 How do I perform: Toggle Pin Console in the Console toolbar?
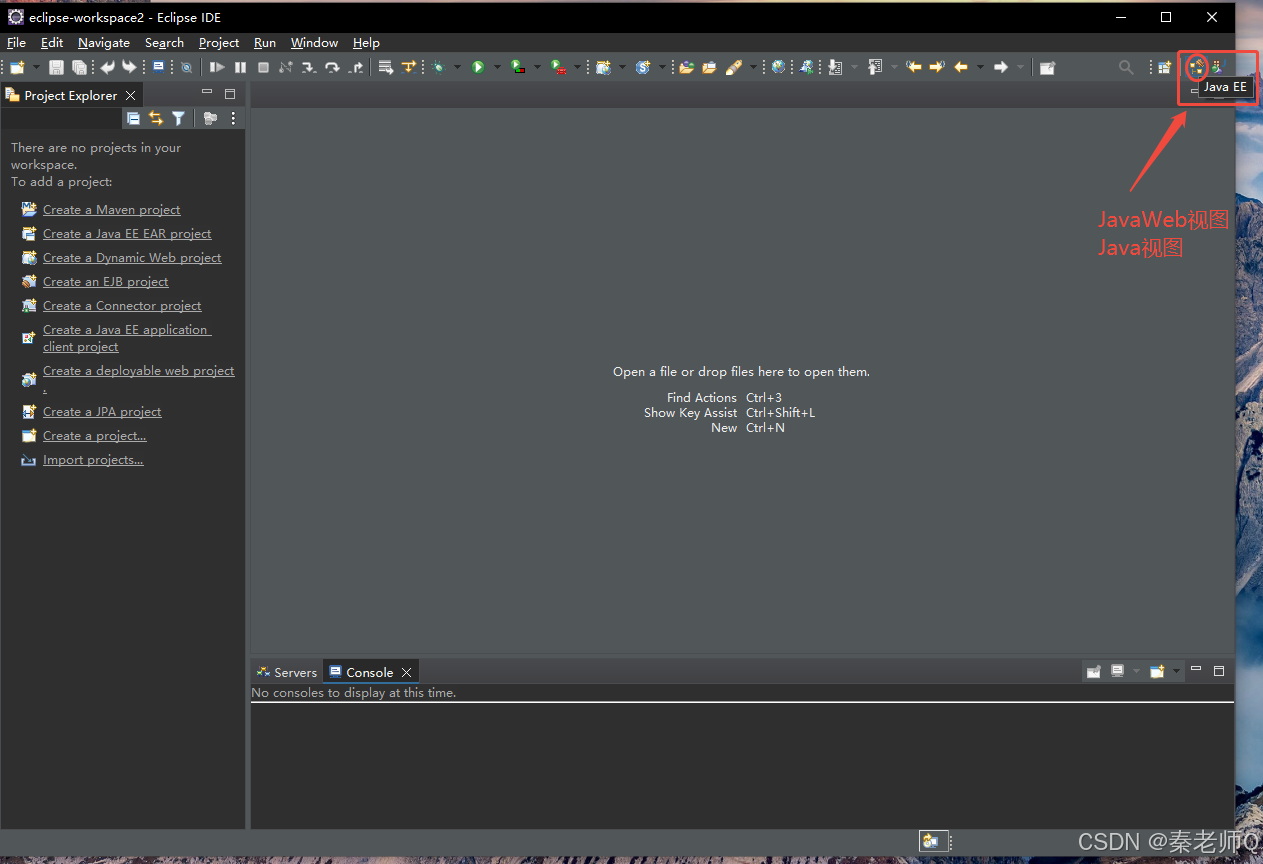pos(1093,671)
